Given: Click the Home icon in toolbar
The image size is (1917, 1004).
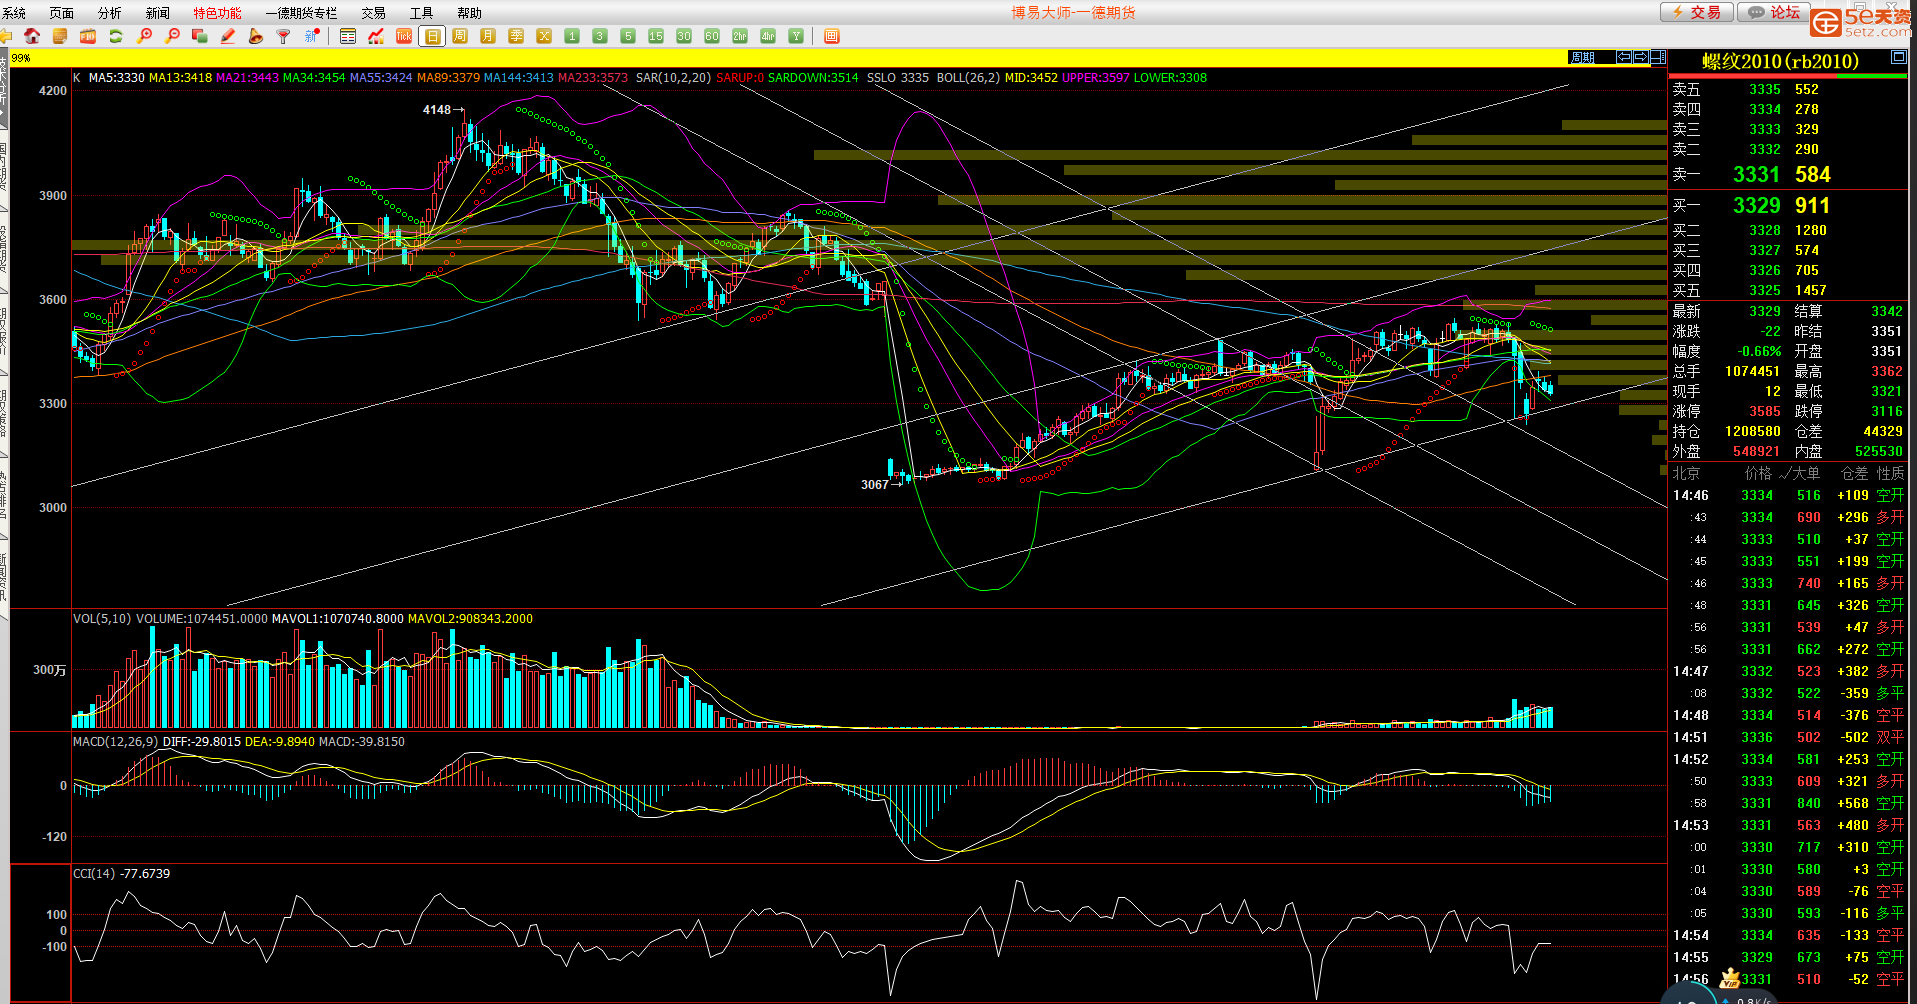Looking at the screenshot, I should 32,36.
